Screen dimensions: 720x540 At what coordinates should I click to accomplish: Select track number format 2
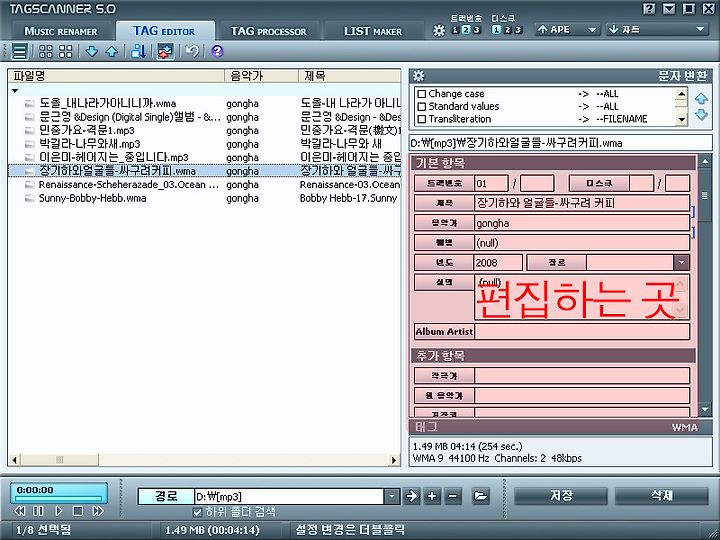(x=466, y=30)
